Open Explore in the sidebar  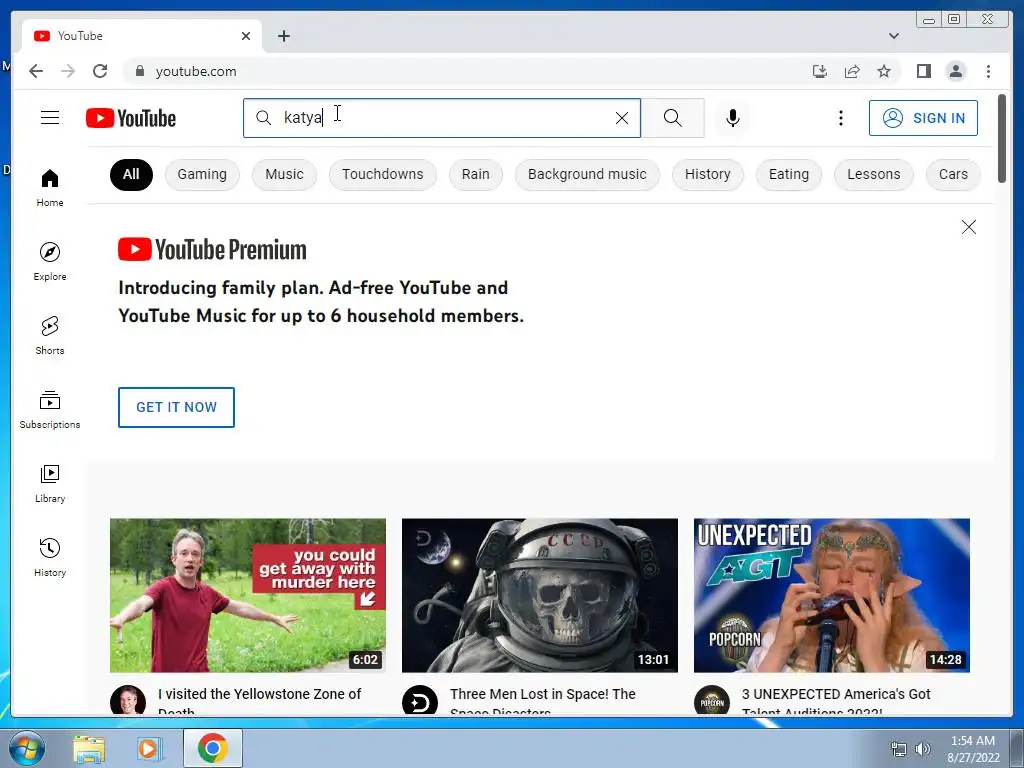pos(50,261)
